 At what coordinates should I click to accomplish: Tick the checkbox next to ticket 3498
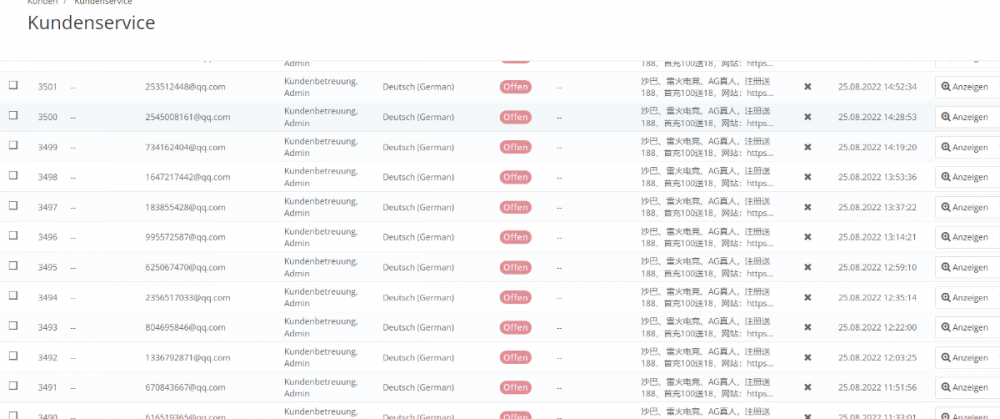13,176
